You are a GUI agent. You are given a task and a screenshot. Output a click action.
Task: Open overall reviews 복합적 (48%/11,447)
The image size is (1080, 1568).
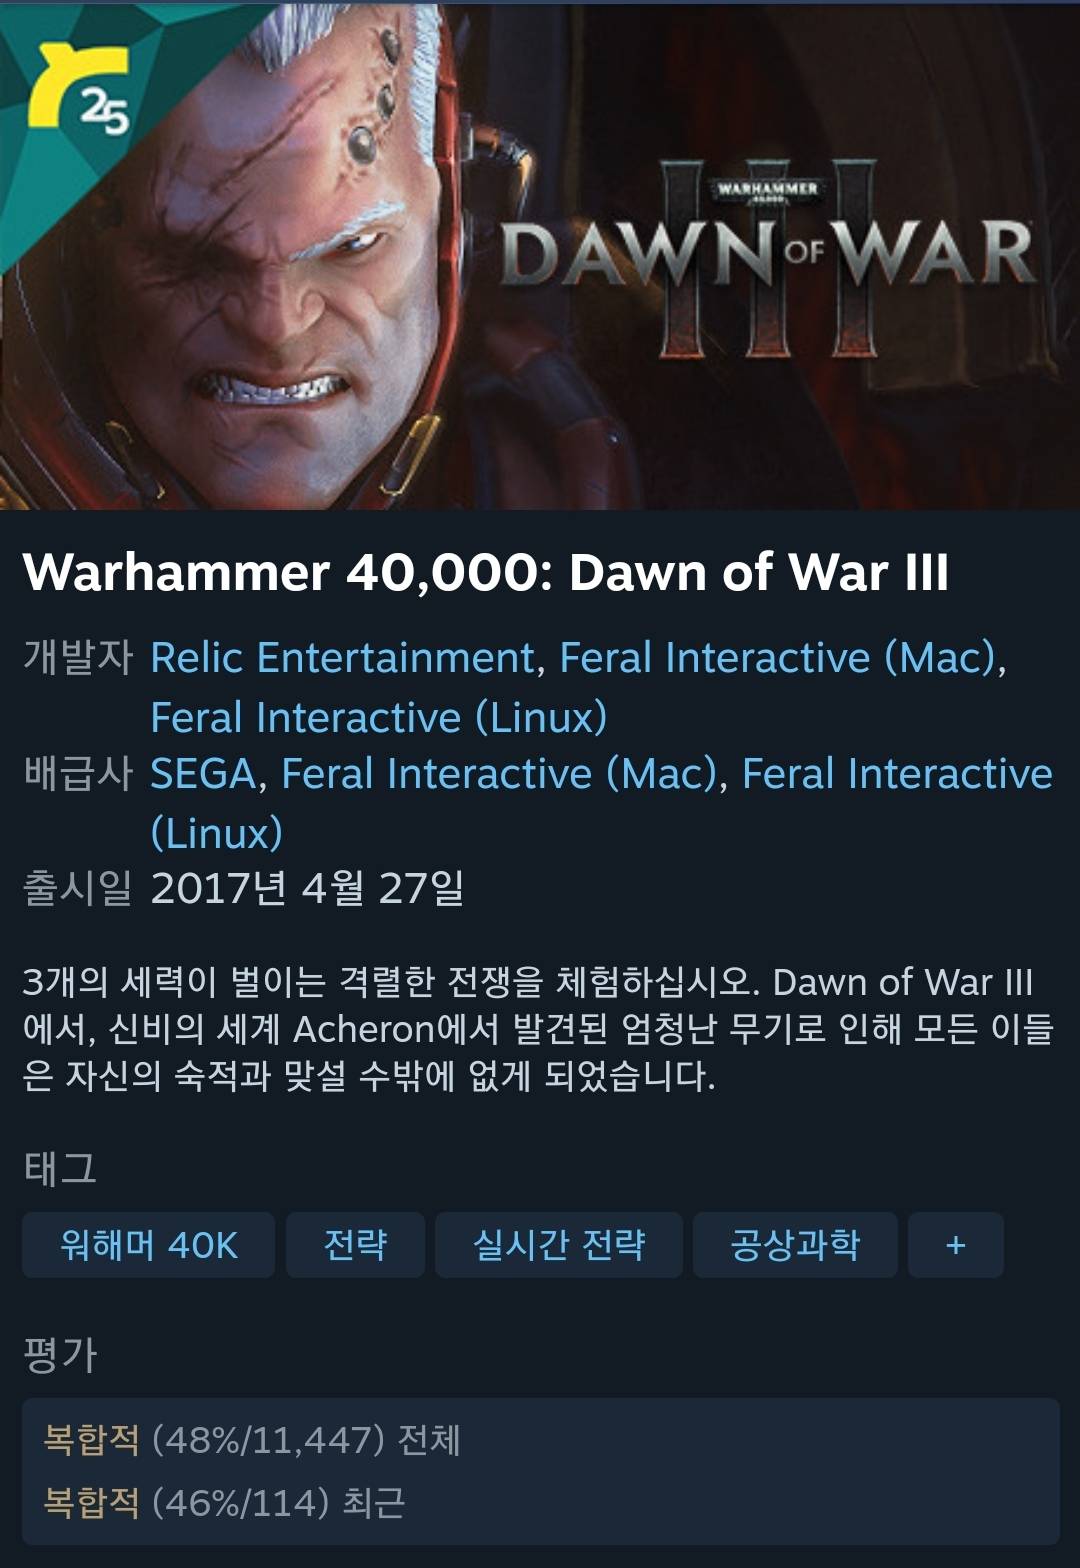coord(252,1440)
